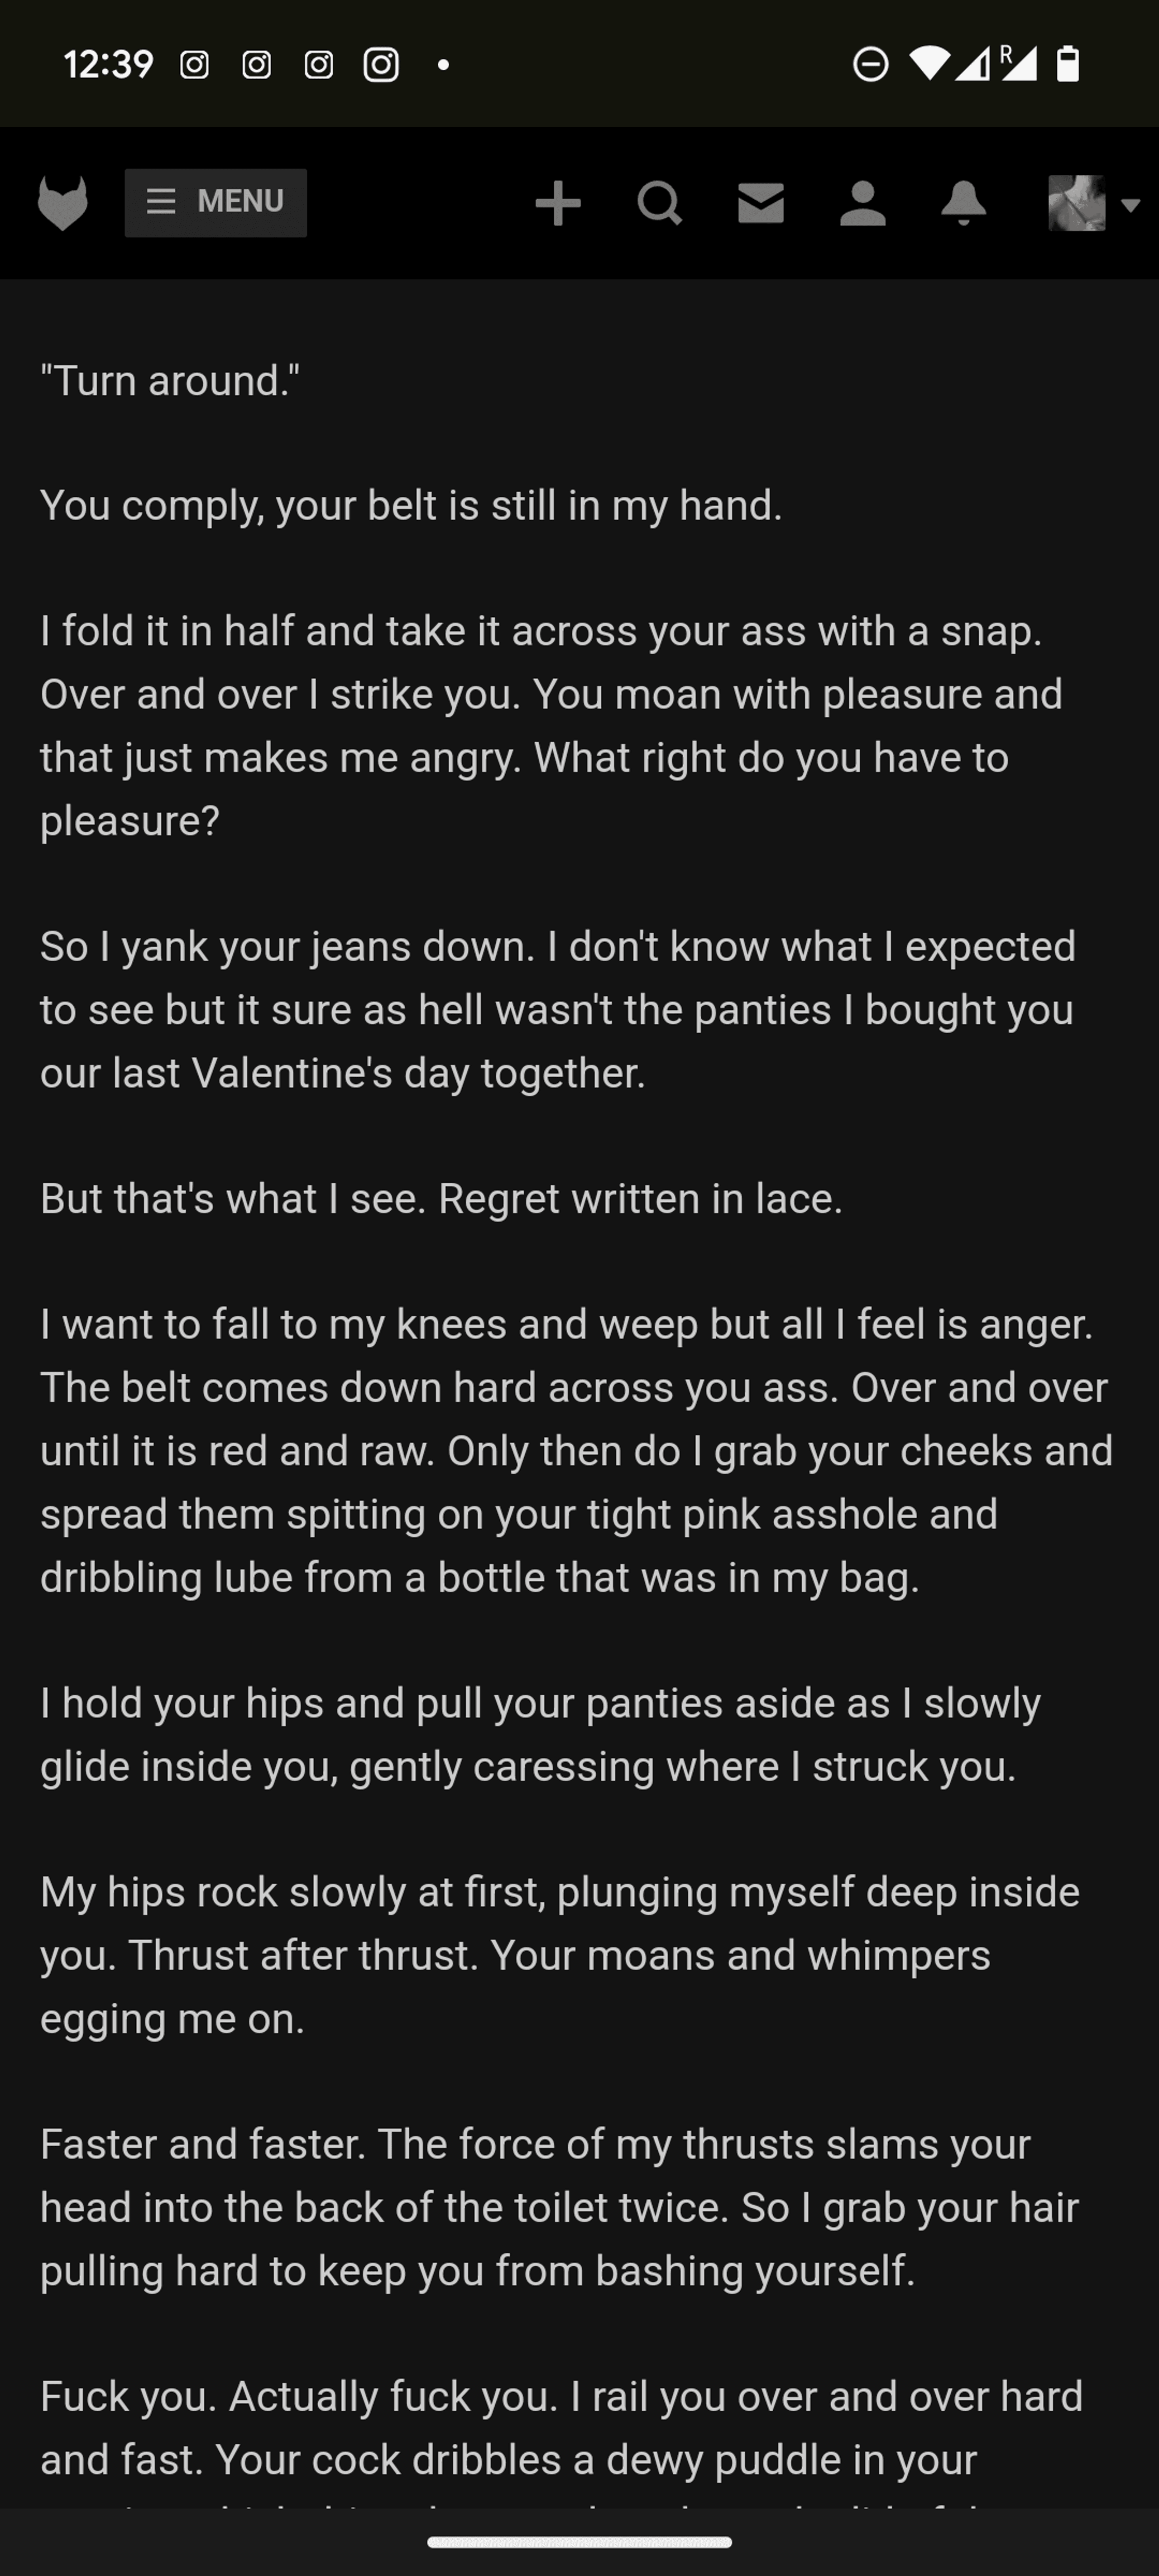Tap the fourth, largest Instagram status icon
The height and width of the screenshot is (2576, 1159).
(x=381, y=65)
